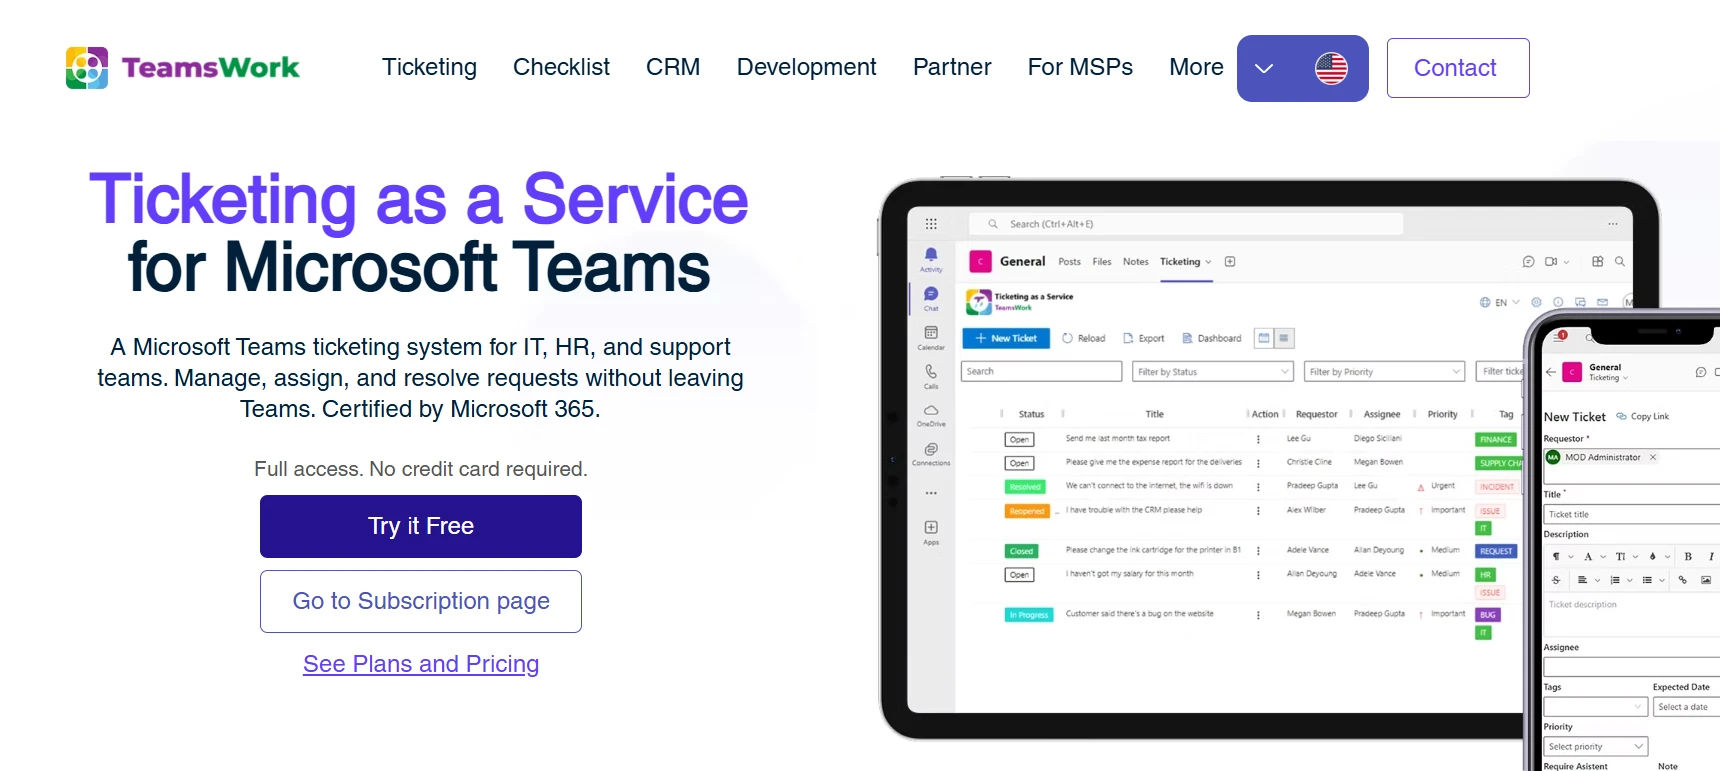Click the channel search magnifier icon
The height and width of the screenshot is (771, 1720).
click(x=1620, y=262)
